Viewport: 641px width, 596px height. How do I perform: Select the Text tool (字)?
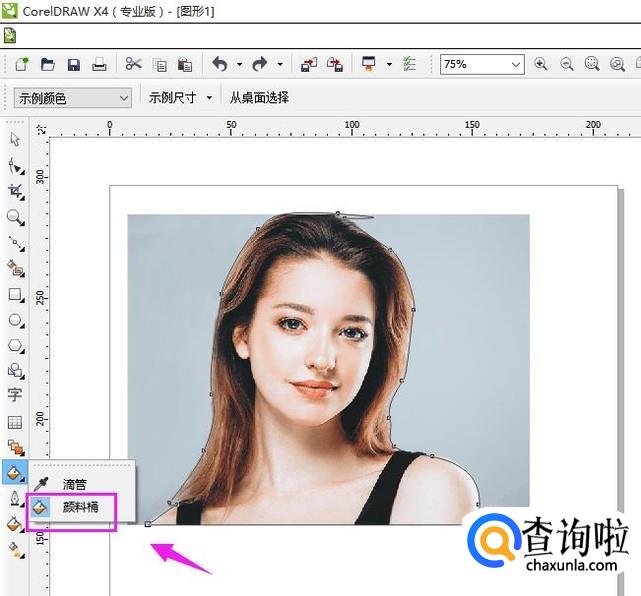pos(15,396)
